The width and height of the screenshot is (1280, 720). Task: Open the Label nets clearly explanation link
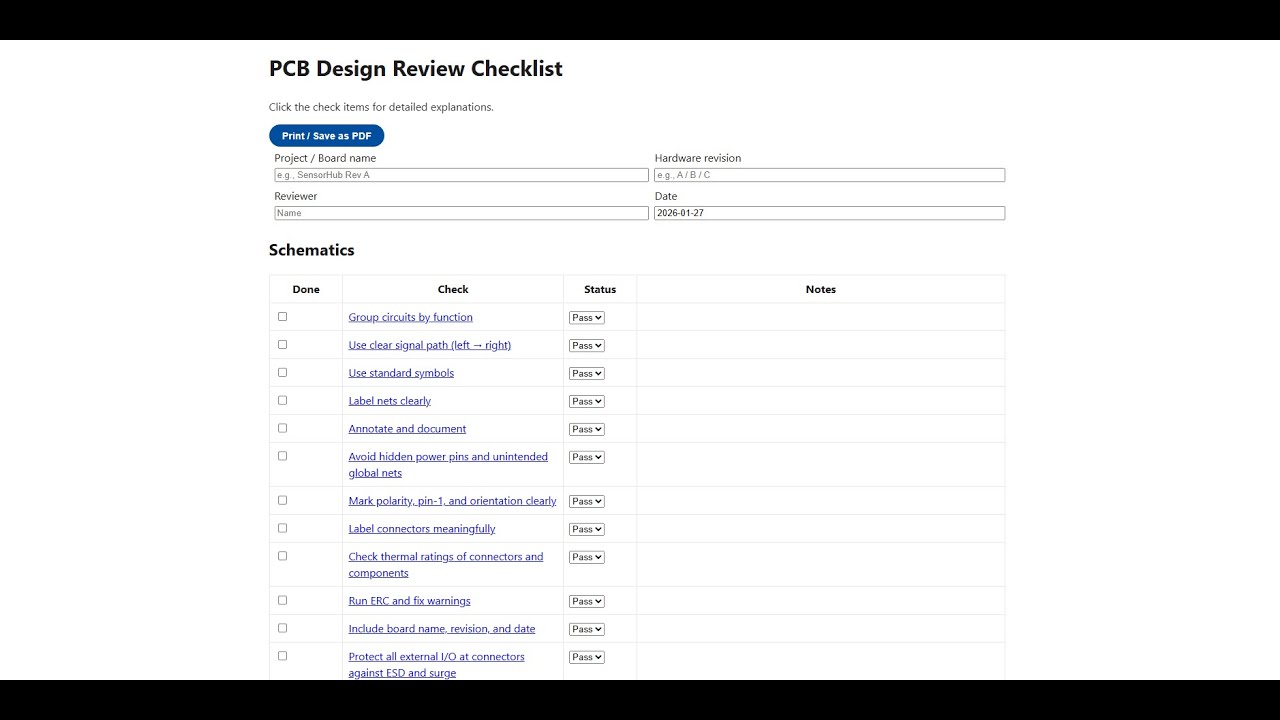(389, 401)
